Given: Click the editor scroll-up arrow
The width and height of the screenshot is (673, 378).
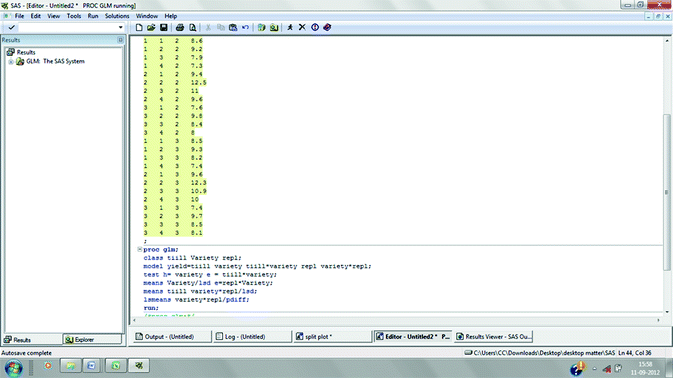Looking at the screenshot, I should click(x=667, y=41).
